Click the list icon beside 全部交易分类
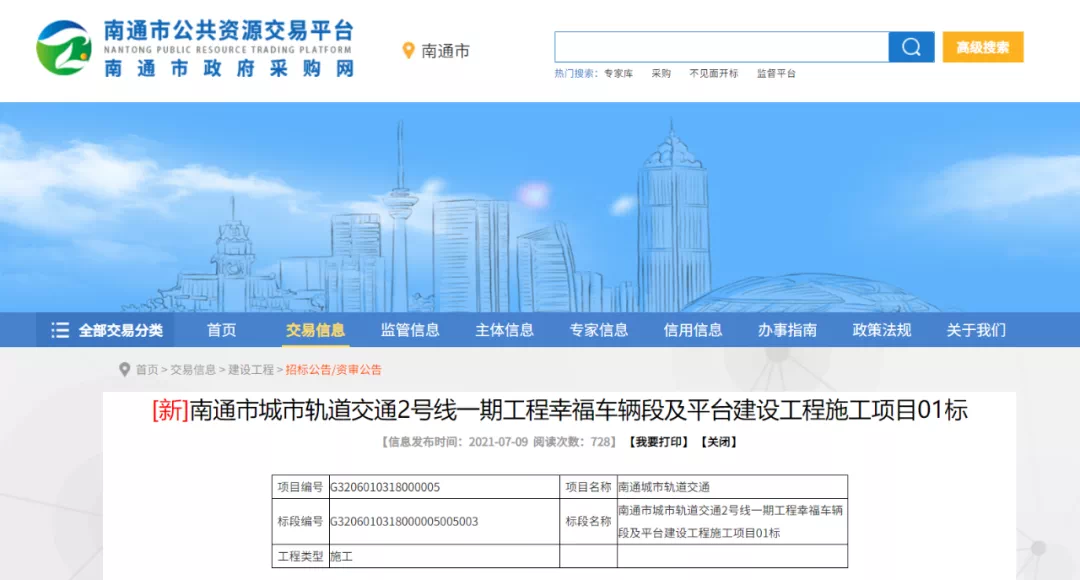This screenshot has width=1080, height=580. coord(60,330)
